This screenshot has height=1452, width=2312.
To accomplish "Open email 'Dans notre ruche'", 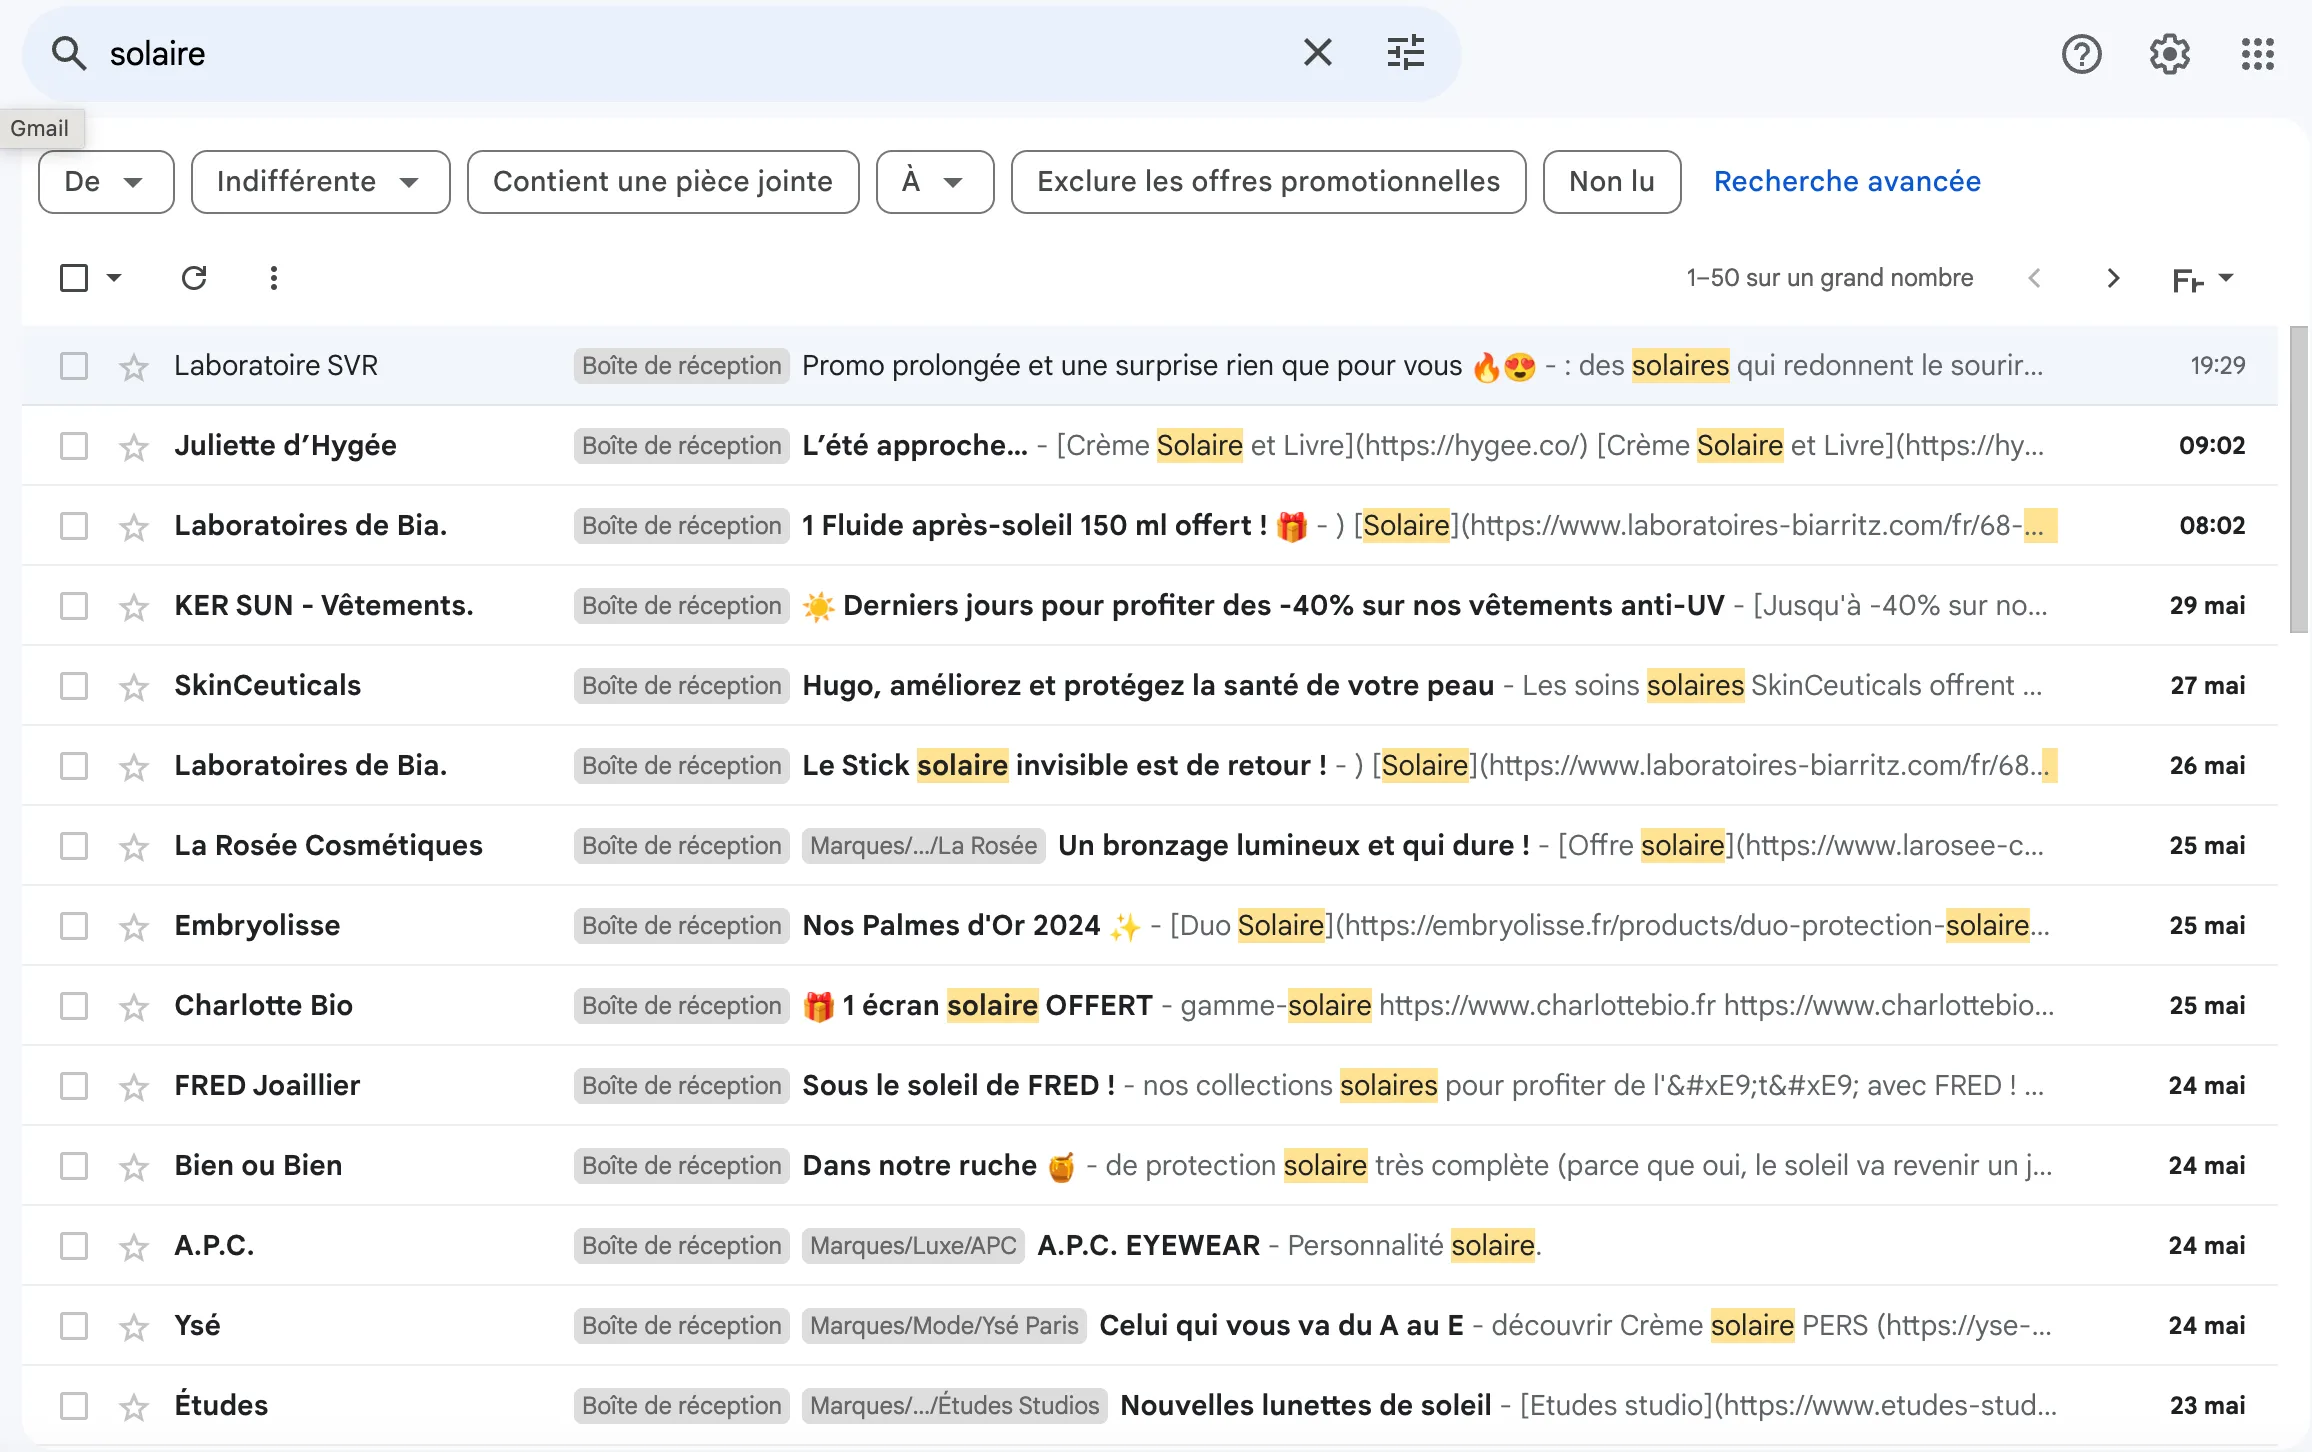I will coord(919,1166).
